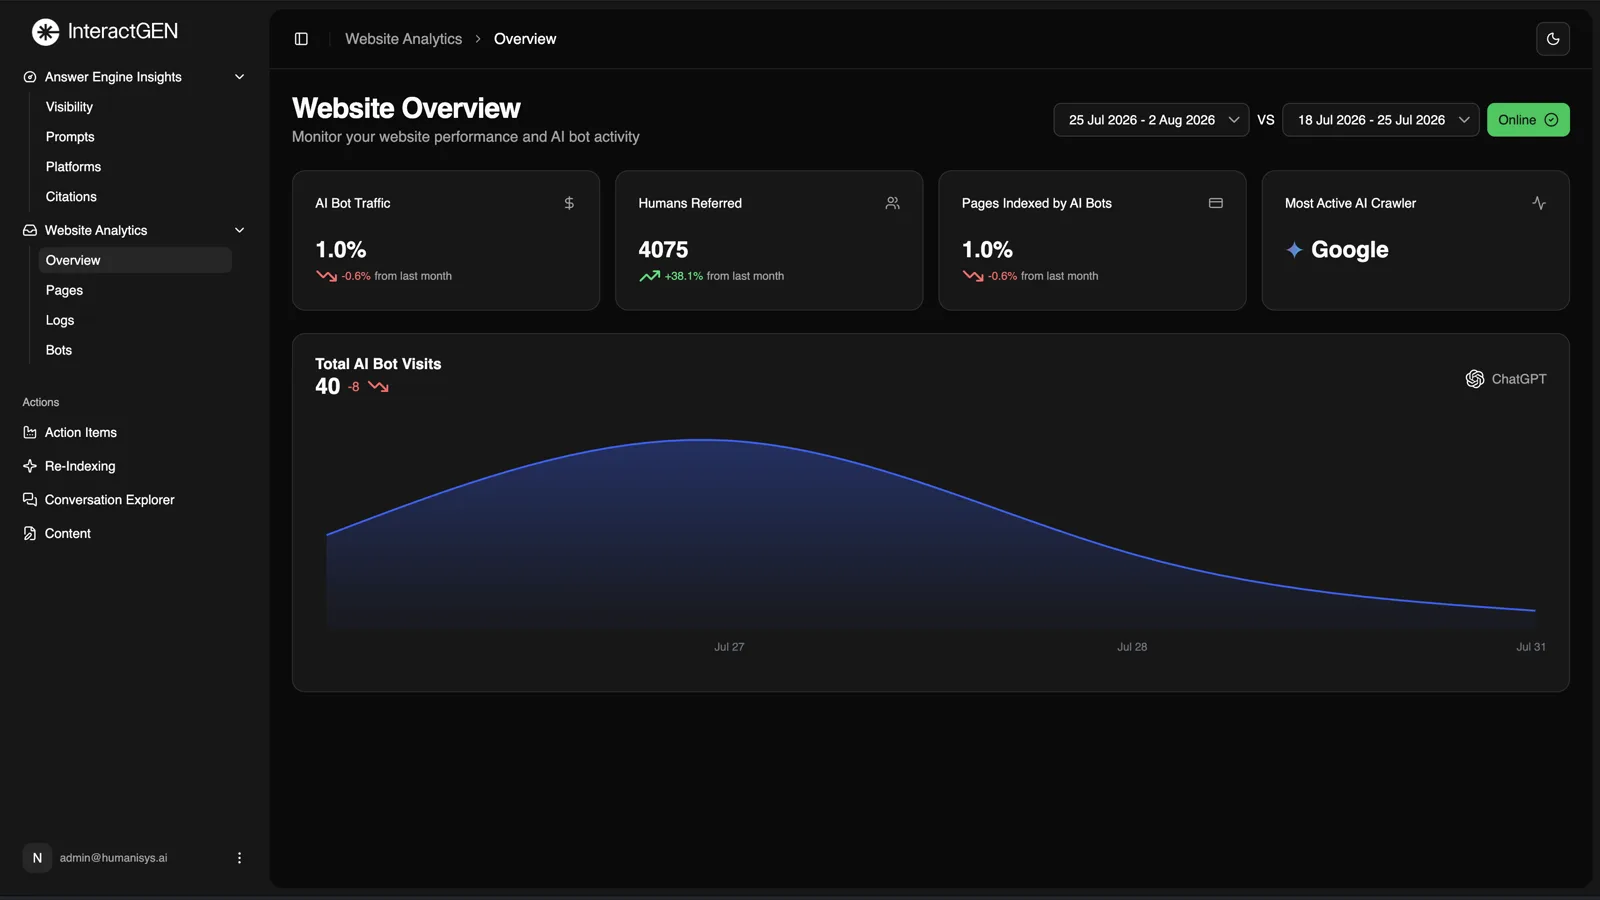The width and height of the screenshot is (1600, 900).
Task: Click the Humans Referred 4075 value
Action: click(x=664, y=250)
